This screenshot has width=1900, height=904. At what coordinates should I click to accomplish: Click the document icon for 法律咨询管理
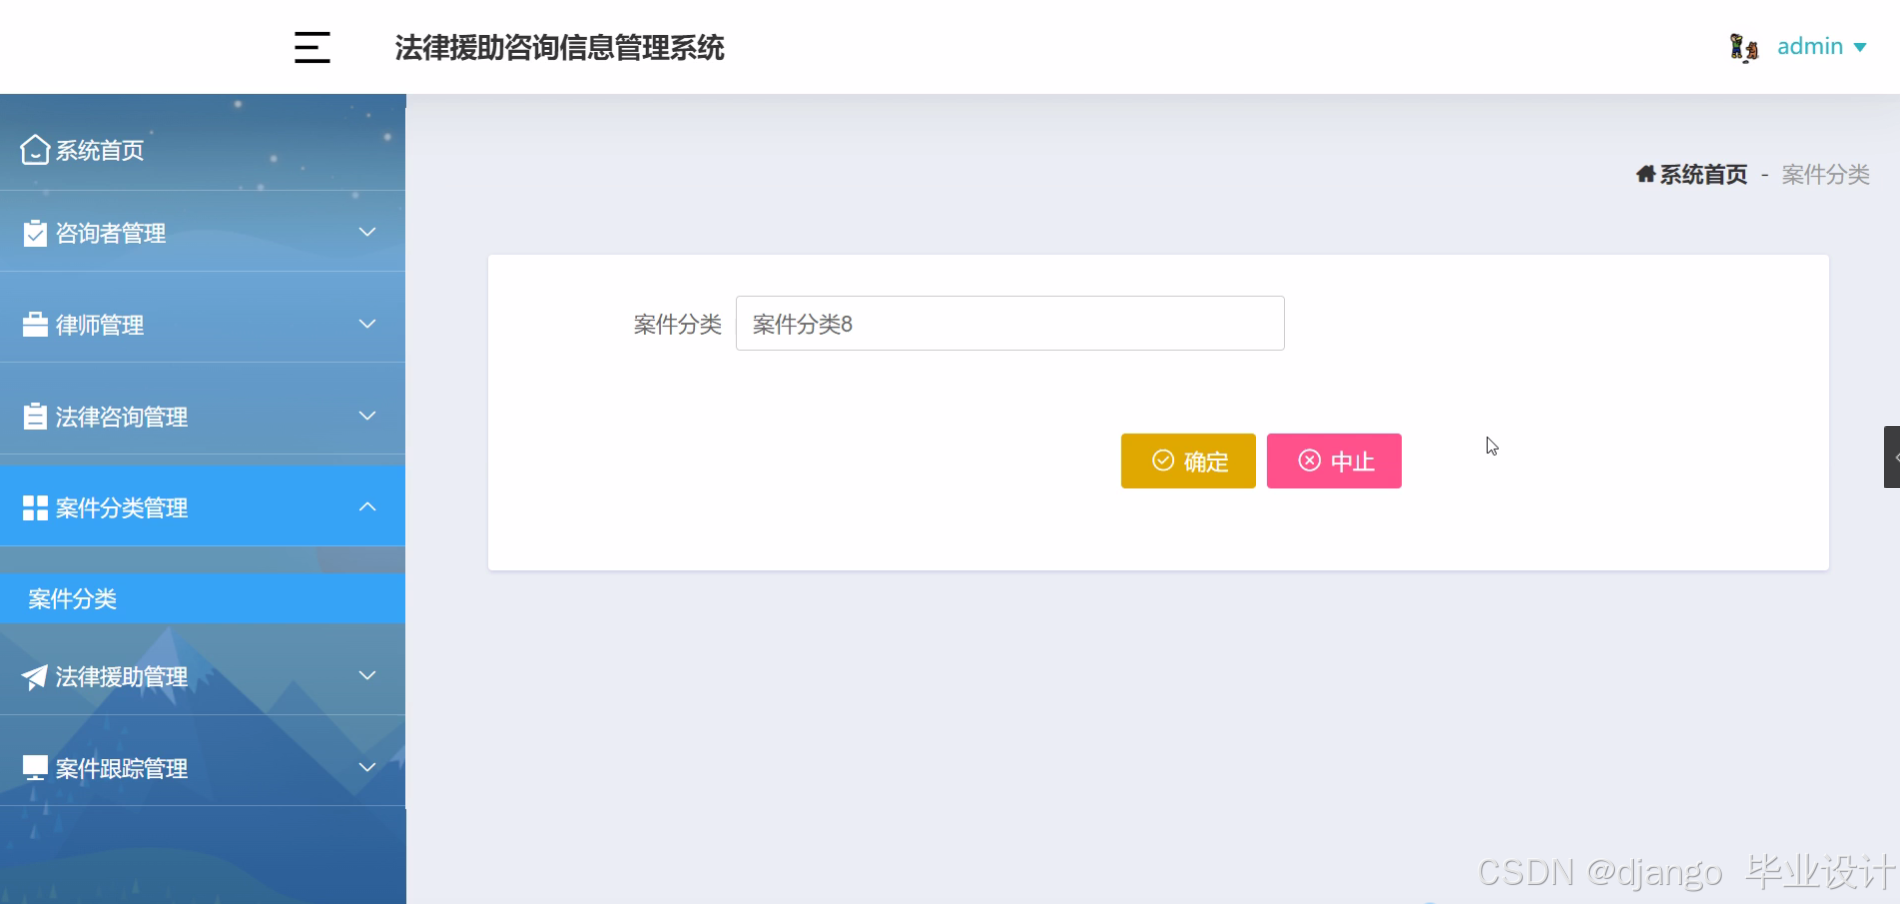click(x=33, y=416)
